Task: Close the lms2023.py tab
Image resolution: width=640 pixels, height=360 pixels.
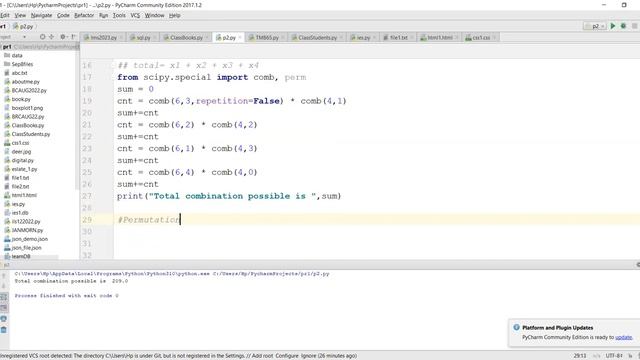Action: pyautogui.click(x=121, y=38)
